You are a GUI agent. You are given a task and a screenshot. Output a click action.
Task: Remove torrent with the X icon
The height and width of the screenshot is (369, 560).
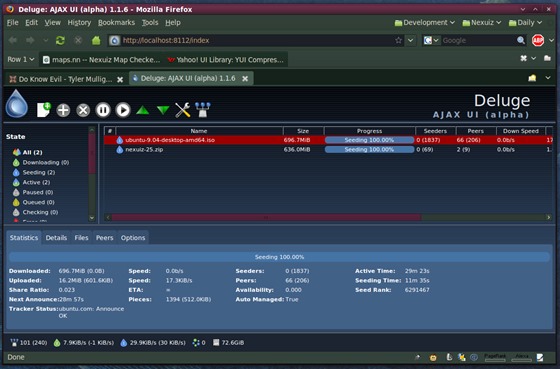tap(83, 110)
